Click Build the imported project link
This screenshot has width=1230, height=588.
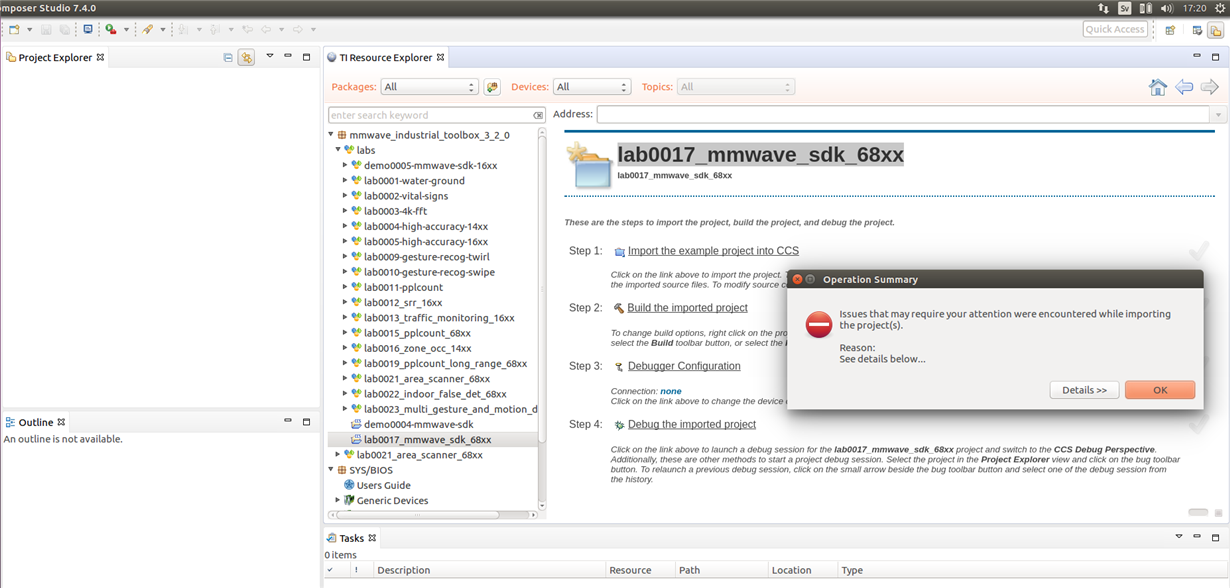[x=687, y=308]
